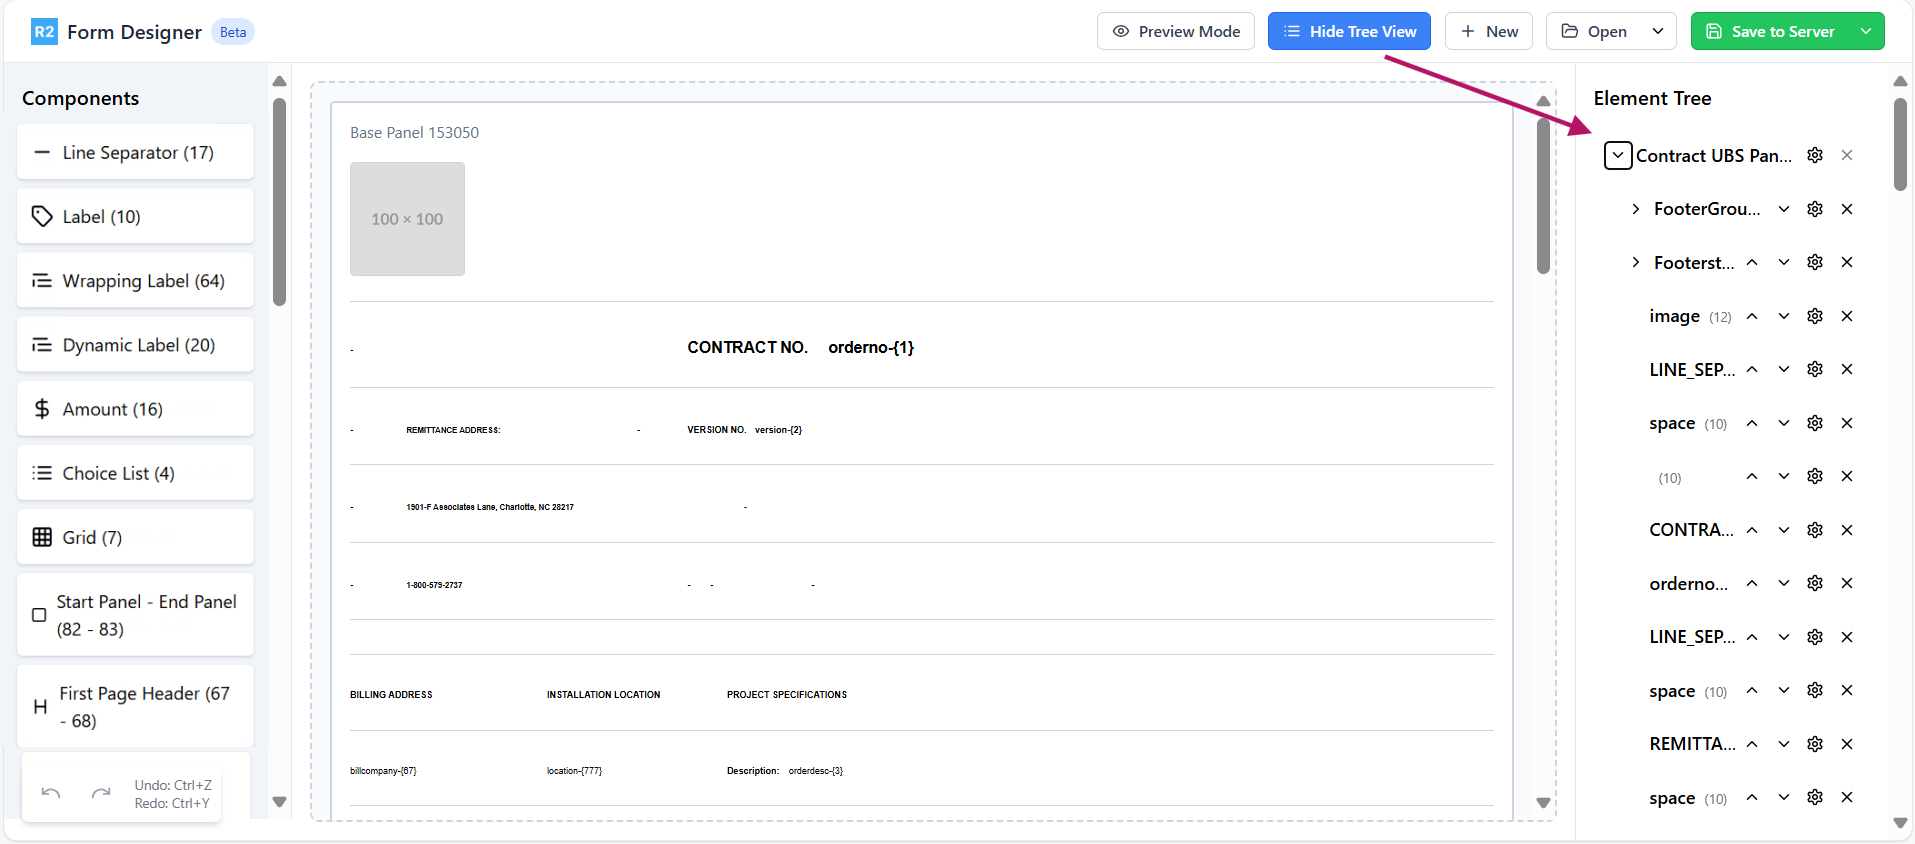This screenshot has height=844, width=1915.
Task: Create a New form
Action: [x=1489, y=31]
